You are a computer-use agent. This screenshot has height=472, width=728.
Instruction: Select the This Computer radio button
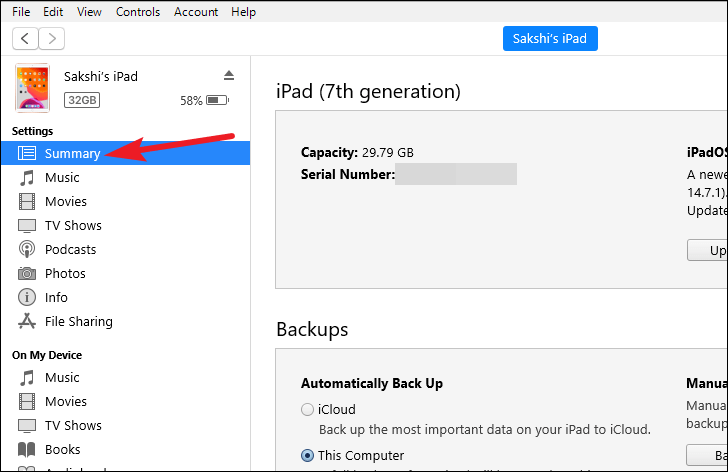click(307, 455)
